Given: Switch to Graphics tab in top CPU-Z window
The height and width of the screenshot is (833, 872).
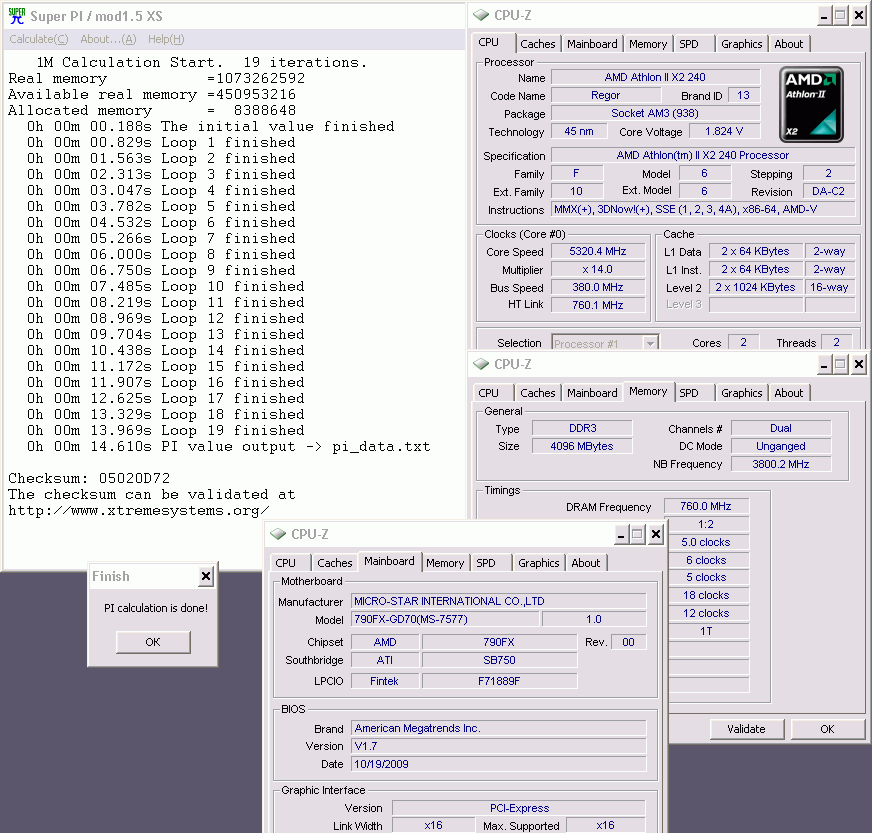Looking at the screenshot, I should (x=741, y=44).
